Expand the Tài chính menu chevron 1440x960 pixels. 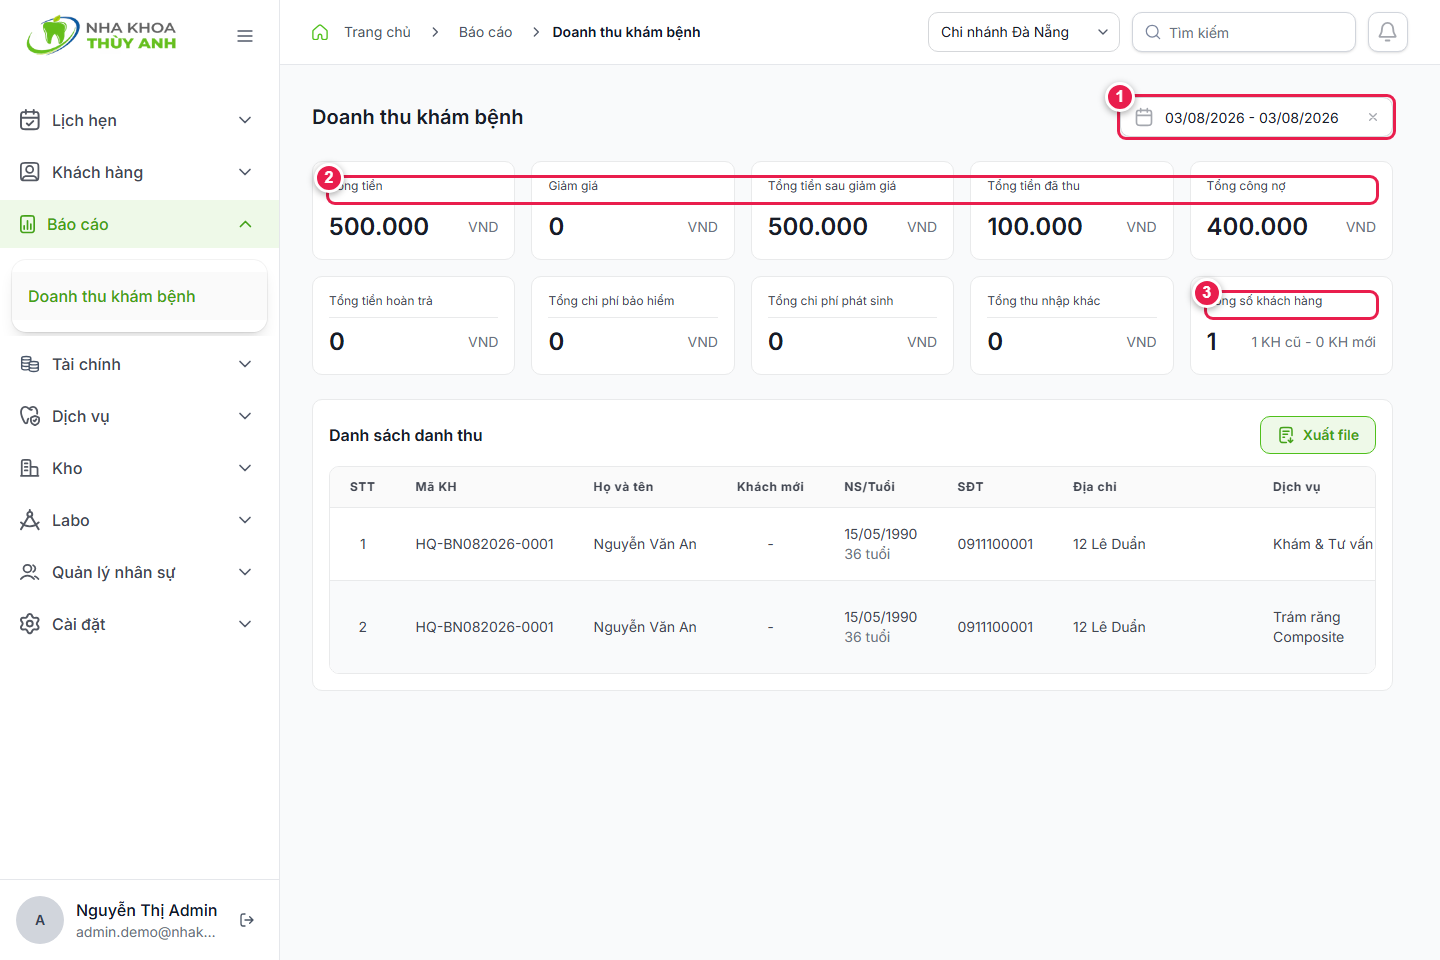[245, 364]
